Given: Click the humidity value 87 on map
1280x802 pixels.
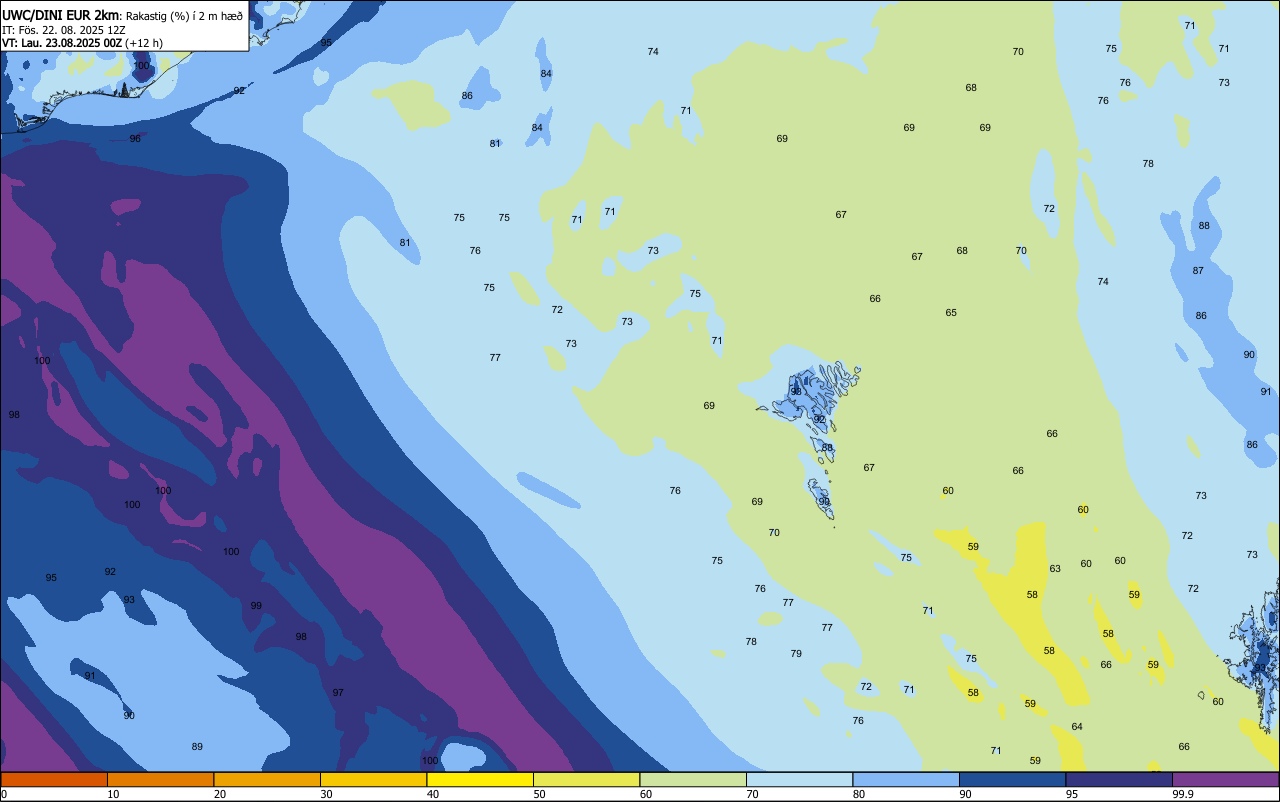Looking at the screenshot, I should (1198, 271).
